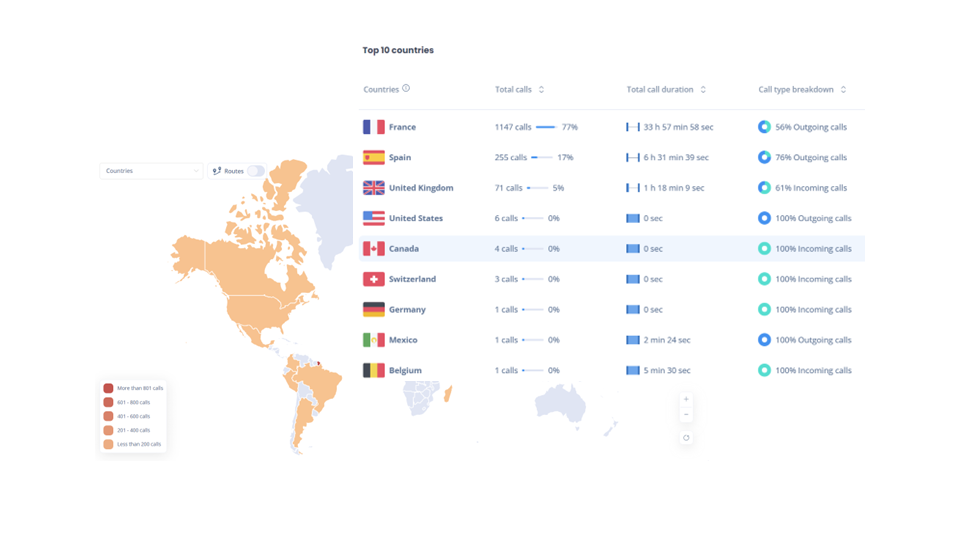Click the "6 calls" value for United States
960x540 pixels.
[506, 218]
